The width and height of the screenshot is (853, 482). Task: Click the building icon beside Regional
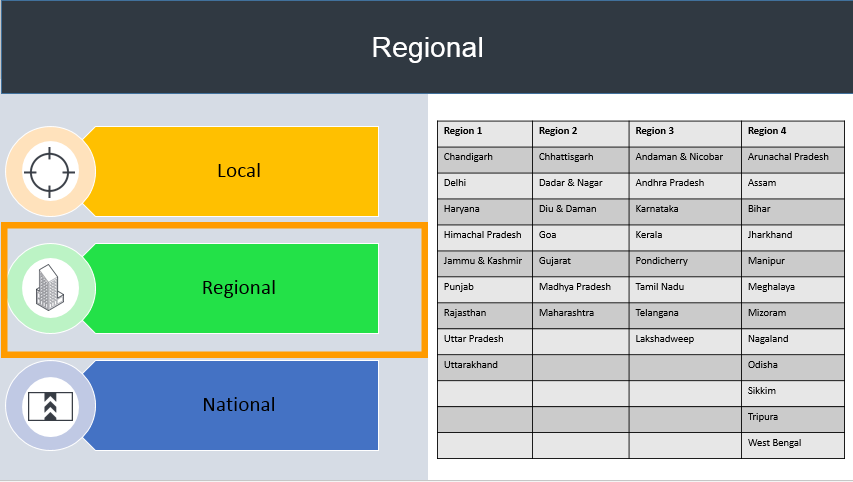(49, 288)
